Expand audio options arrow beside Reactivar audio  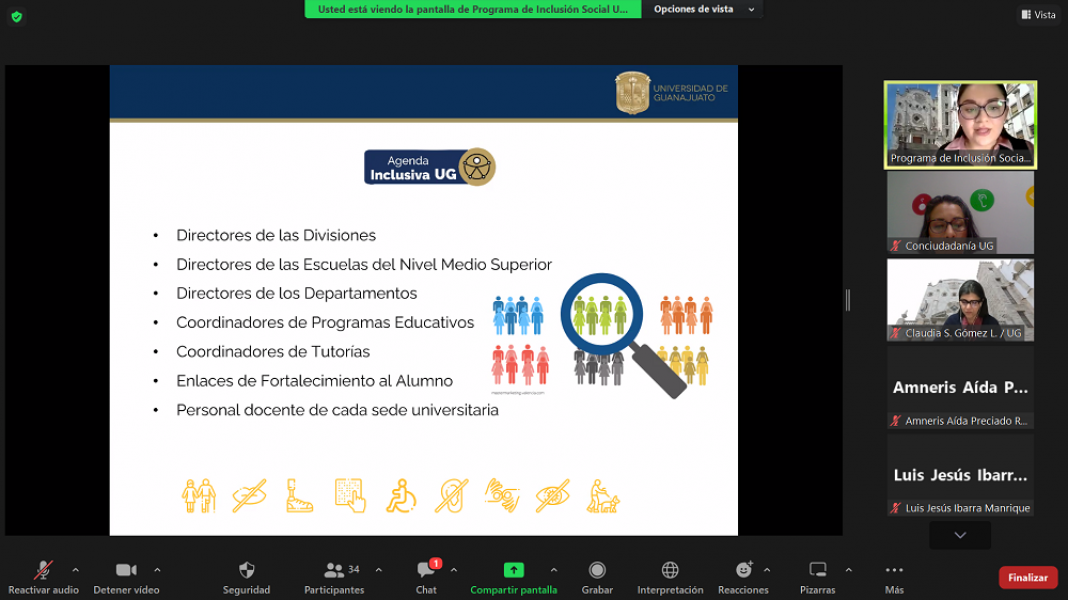(x=75, y=570)
